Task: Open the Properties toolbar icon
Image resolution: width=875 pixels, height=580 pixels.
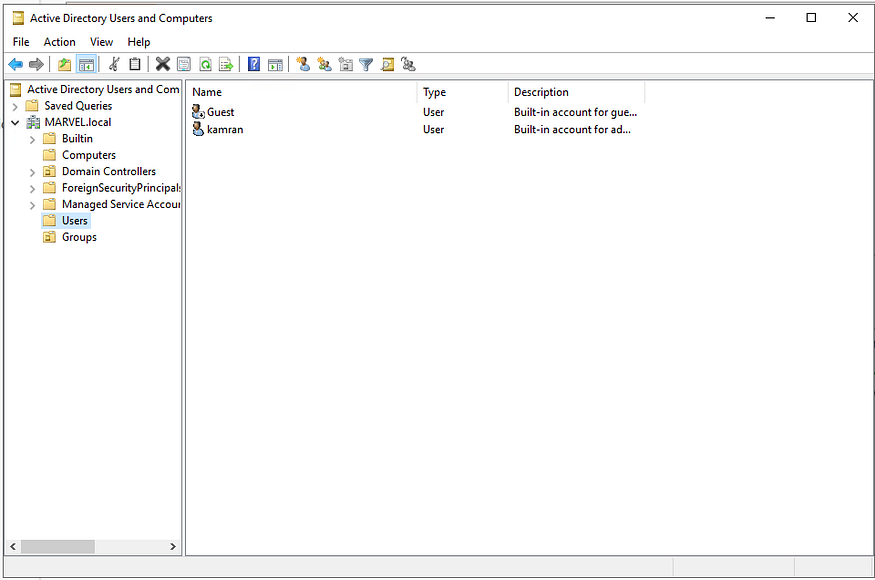Action: [183, 64]
